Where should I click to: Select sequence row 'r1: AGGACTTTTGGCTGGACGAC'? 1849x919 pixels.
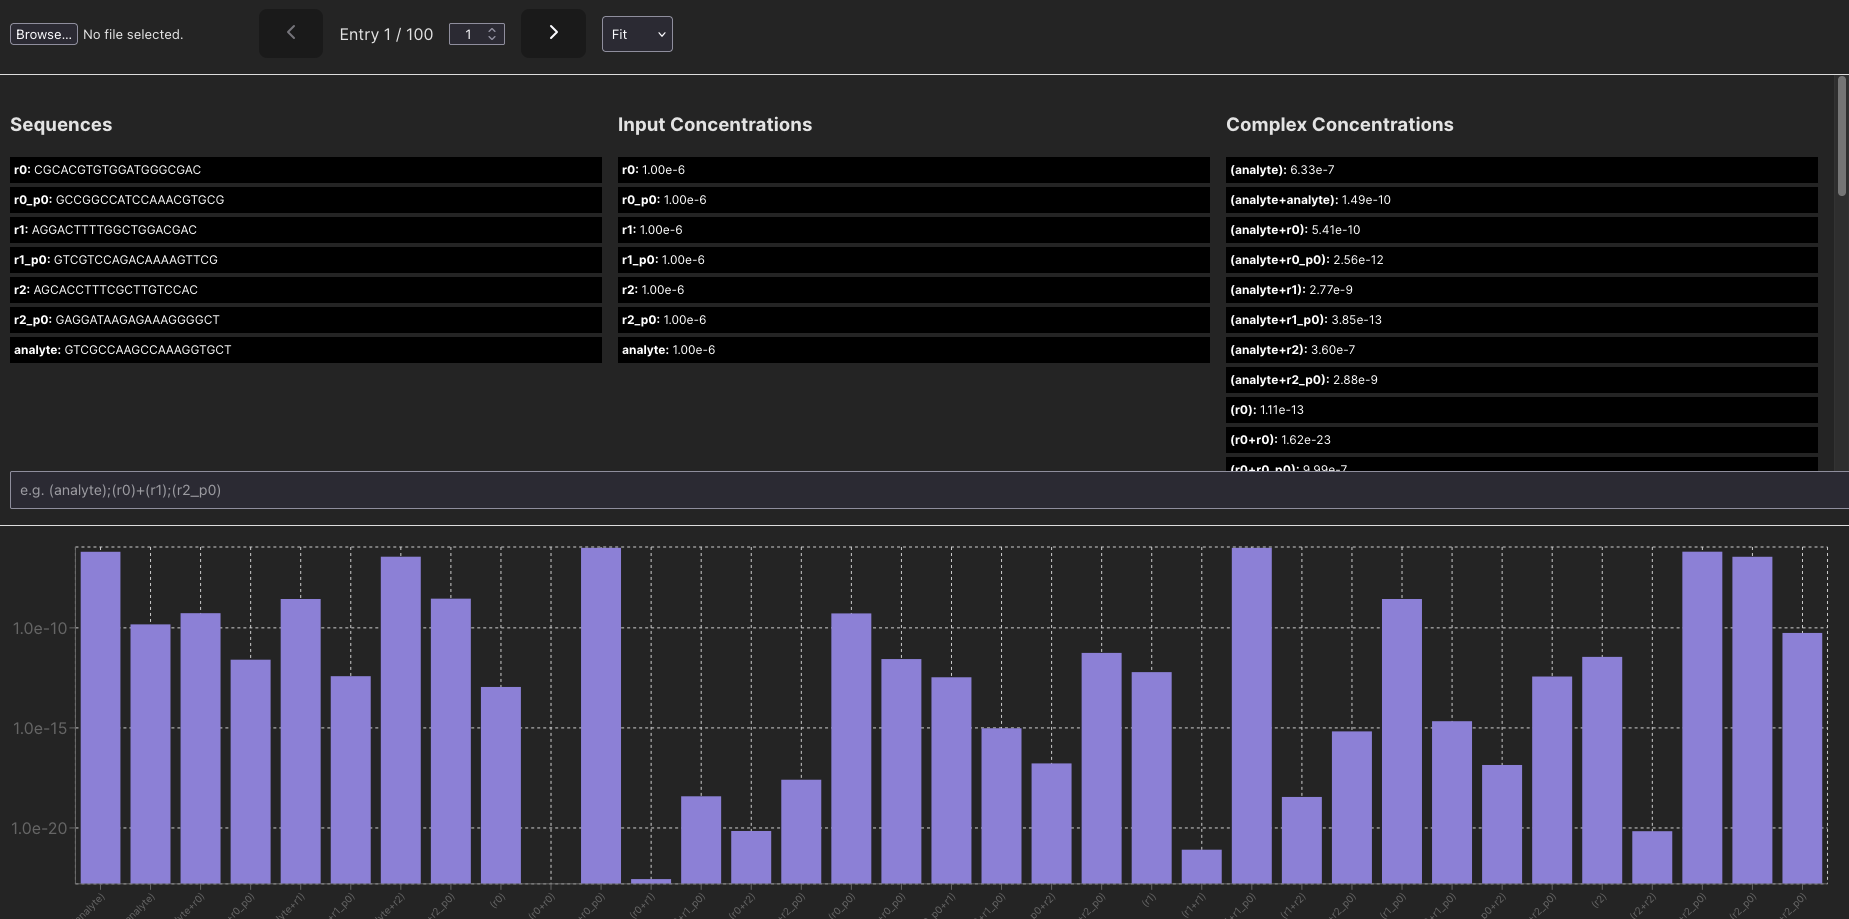(306, 230)
